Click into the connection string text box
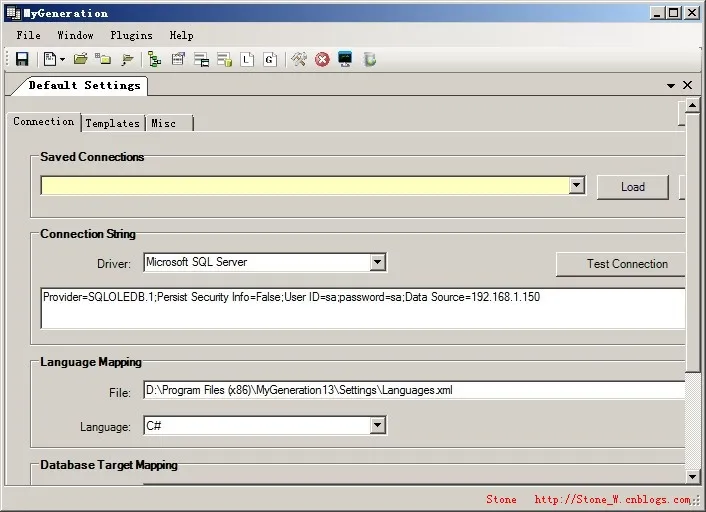 coord(363,308)
